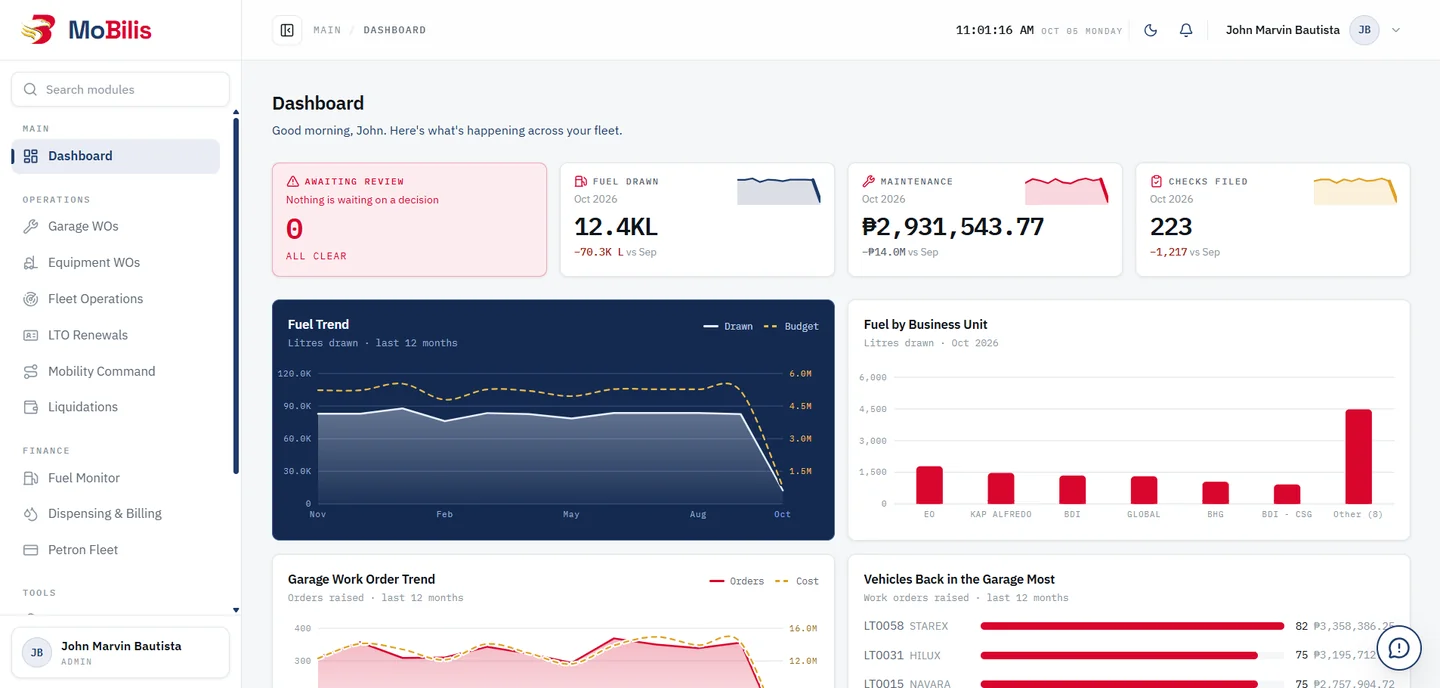Image resolution: width=1440 pixels, height=688 pixels.
Task: Toggle the Budget series in Fuel Trend legend
Action: 791,327
